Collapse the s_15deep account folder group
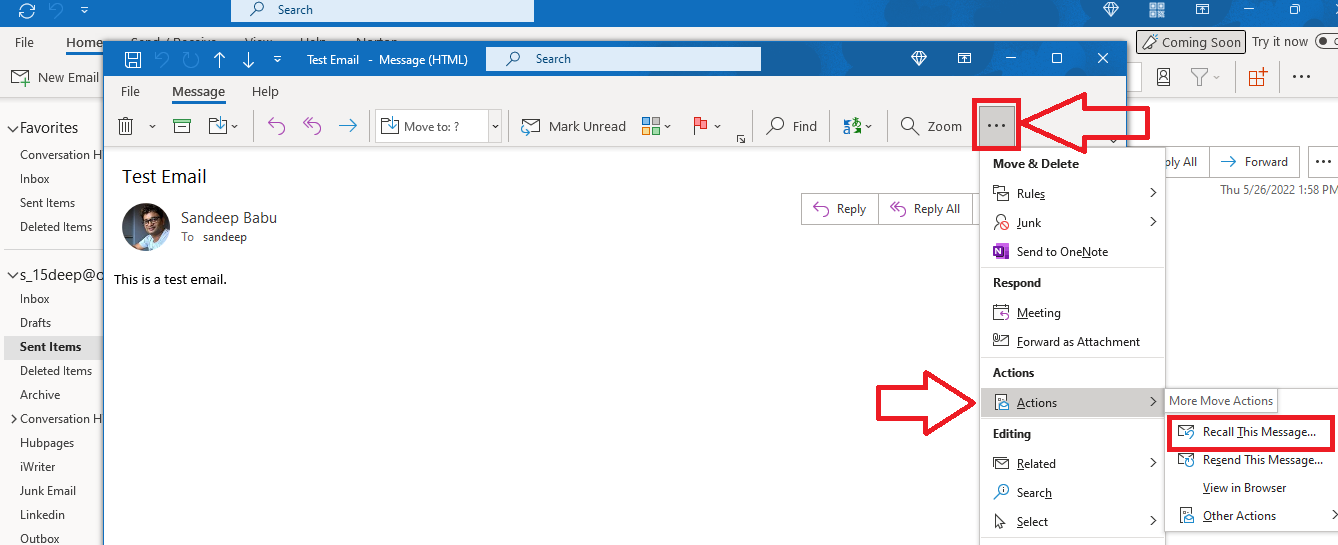Image resolution: width=1338 pixels, height=545 pixels. click(x=13, y=275)
